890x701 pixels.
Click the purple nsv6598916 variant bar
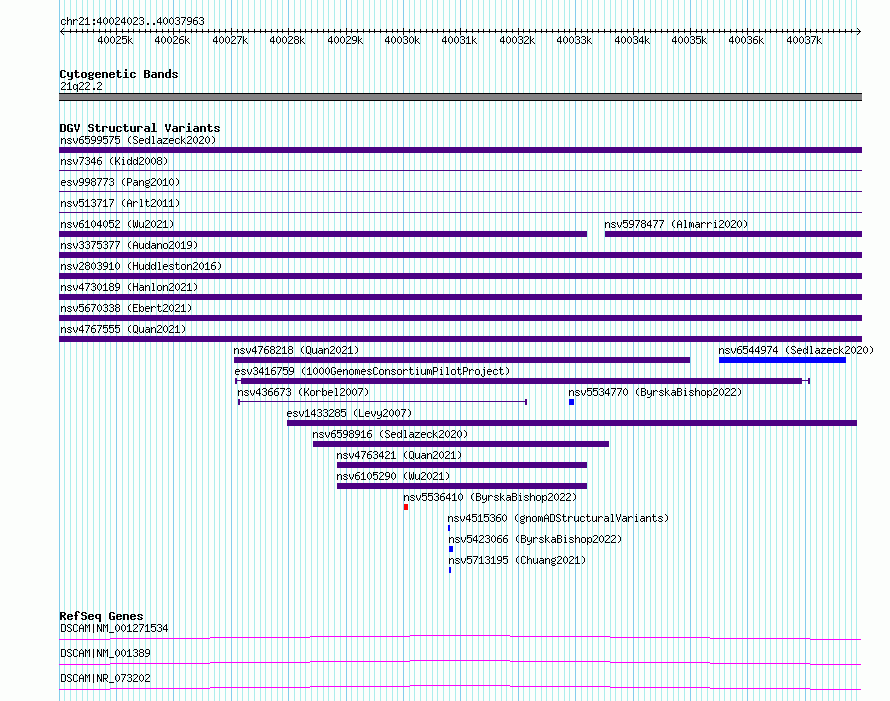[461, 444]
